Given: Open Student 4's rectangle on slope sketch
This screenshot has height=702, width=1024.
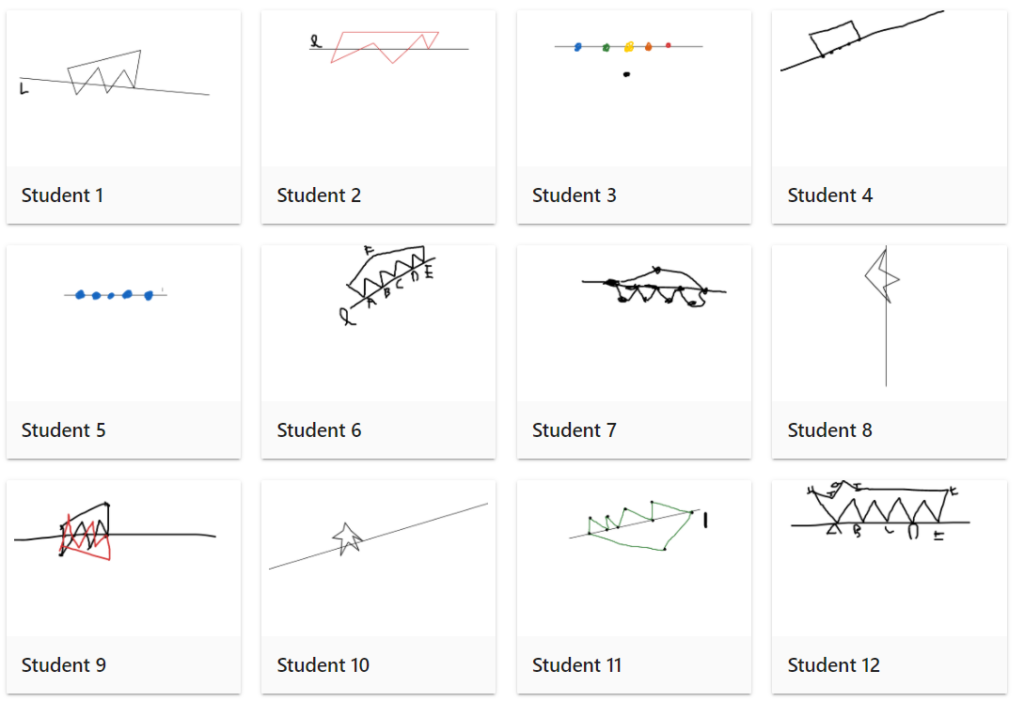Looking at the screenshot, I should [x=889, y=88].
